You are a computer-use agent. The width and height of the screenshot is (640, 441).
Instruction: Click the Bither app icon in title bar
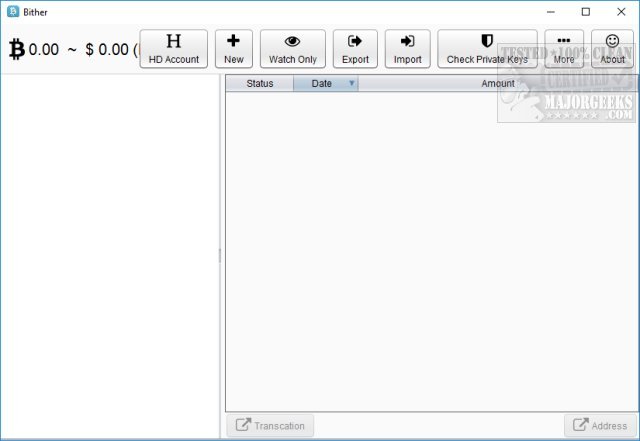pyautogui.click(x=13, y=12)
